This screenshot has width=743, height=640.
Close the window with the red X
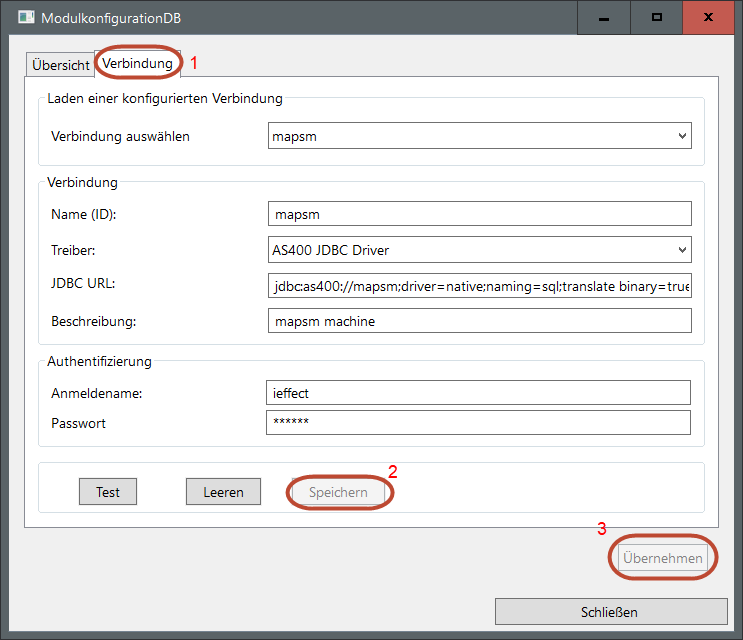[x=709, y=18]
